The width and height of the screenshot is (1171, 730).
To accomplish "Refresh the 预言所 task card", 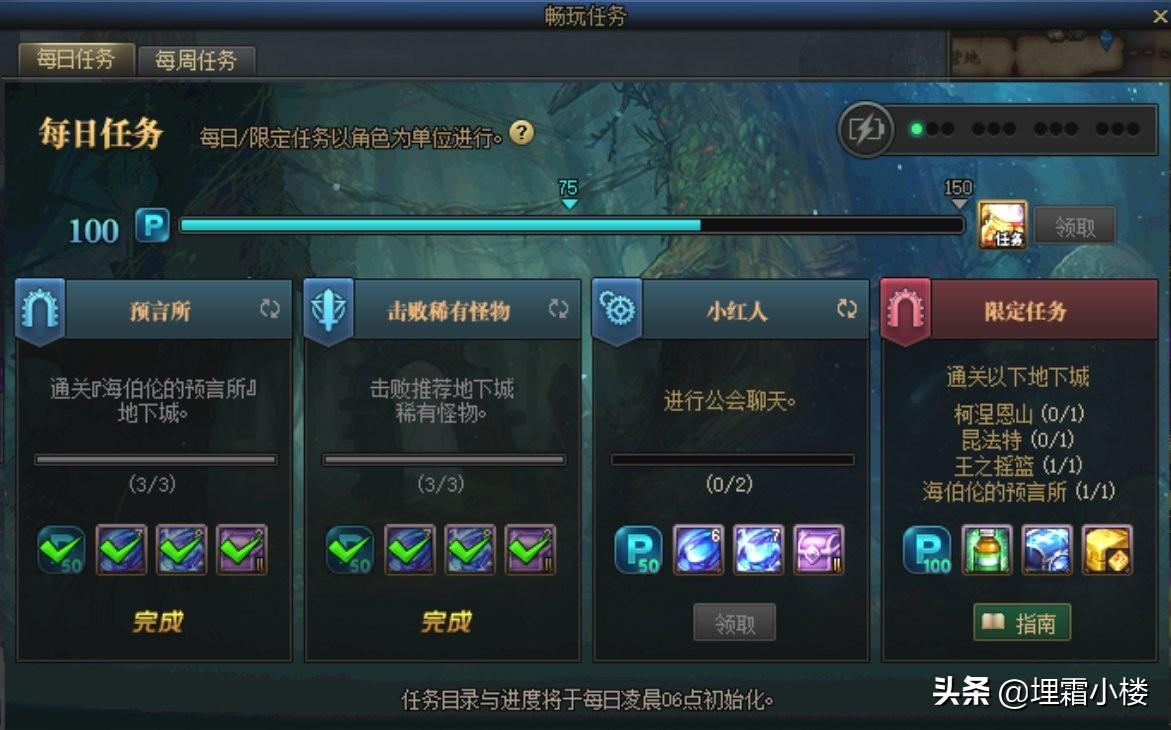I will (270, 309).
